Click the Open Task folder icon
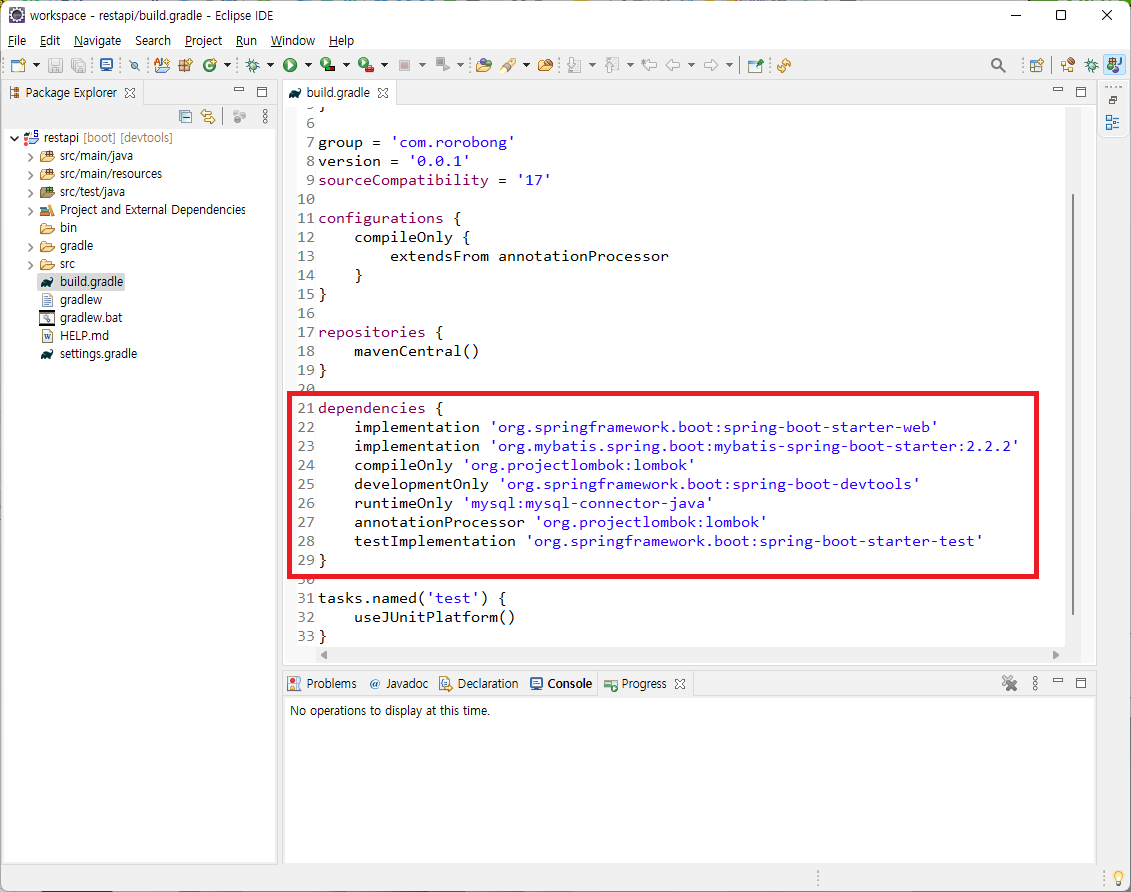Viewport: 1131px width, 892px height. (x=546, y=66)
